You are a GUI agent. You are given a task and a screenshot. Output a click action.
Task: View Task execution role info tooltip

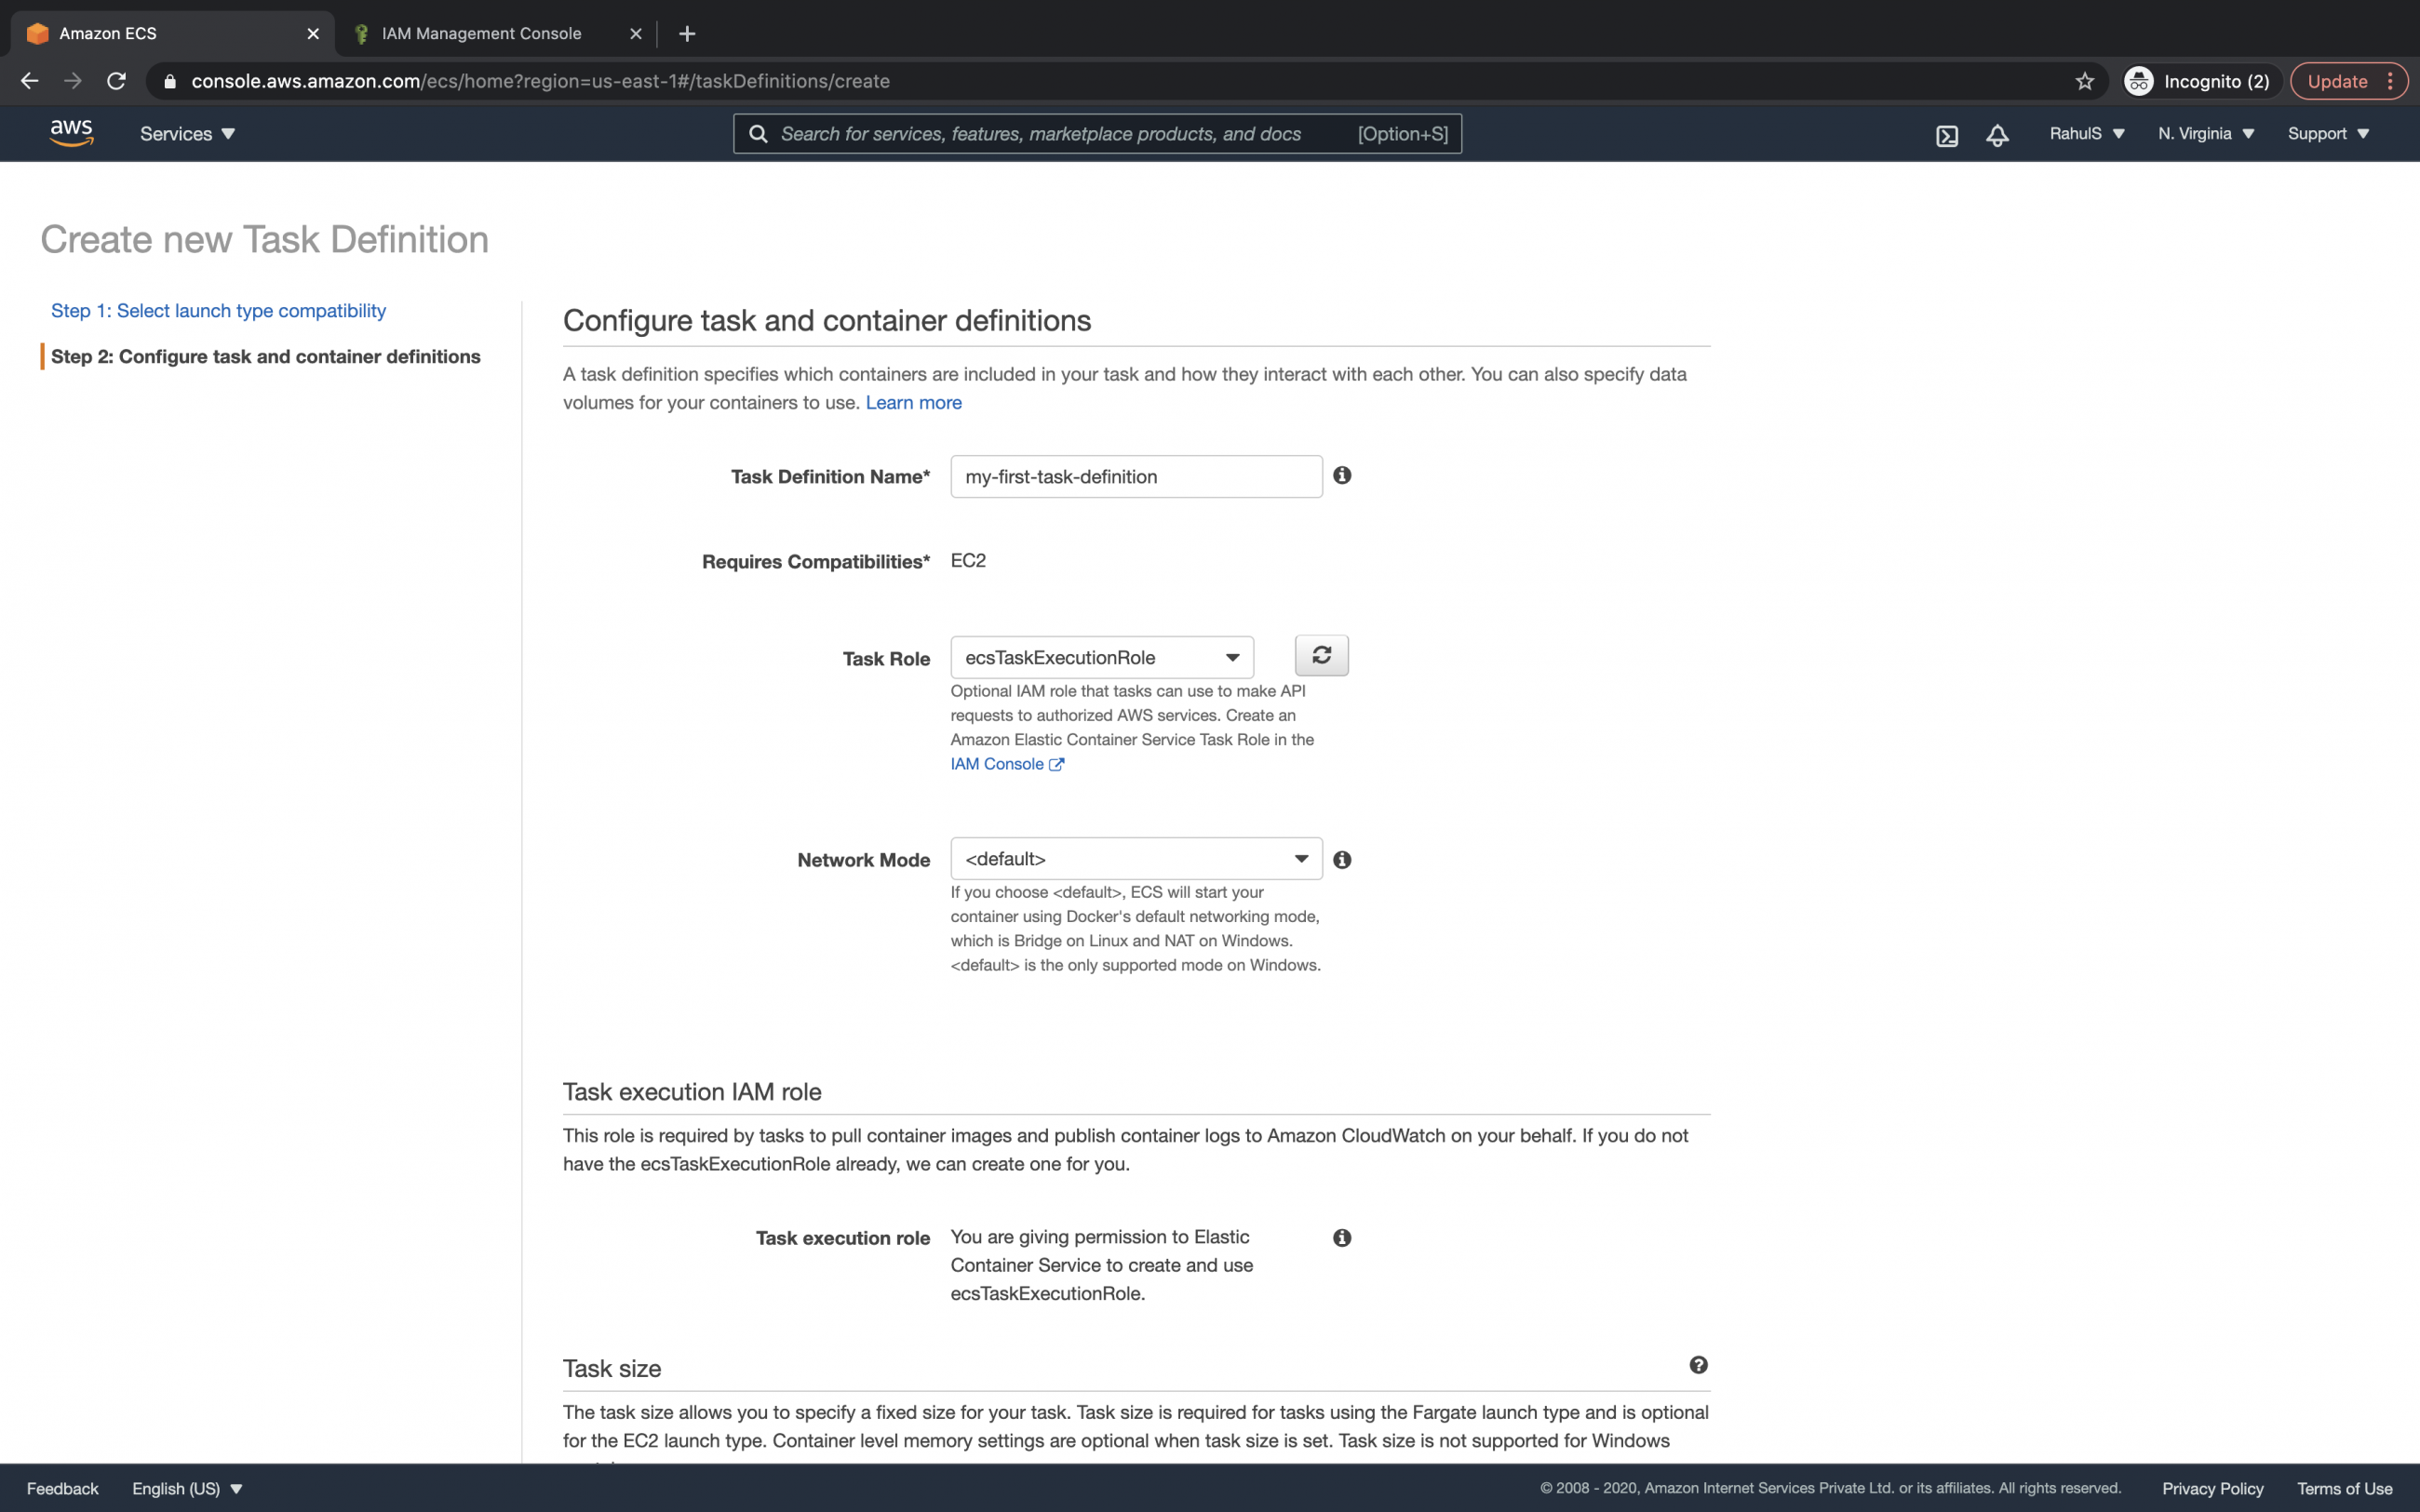coord(1341,1237)
